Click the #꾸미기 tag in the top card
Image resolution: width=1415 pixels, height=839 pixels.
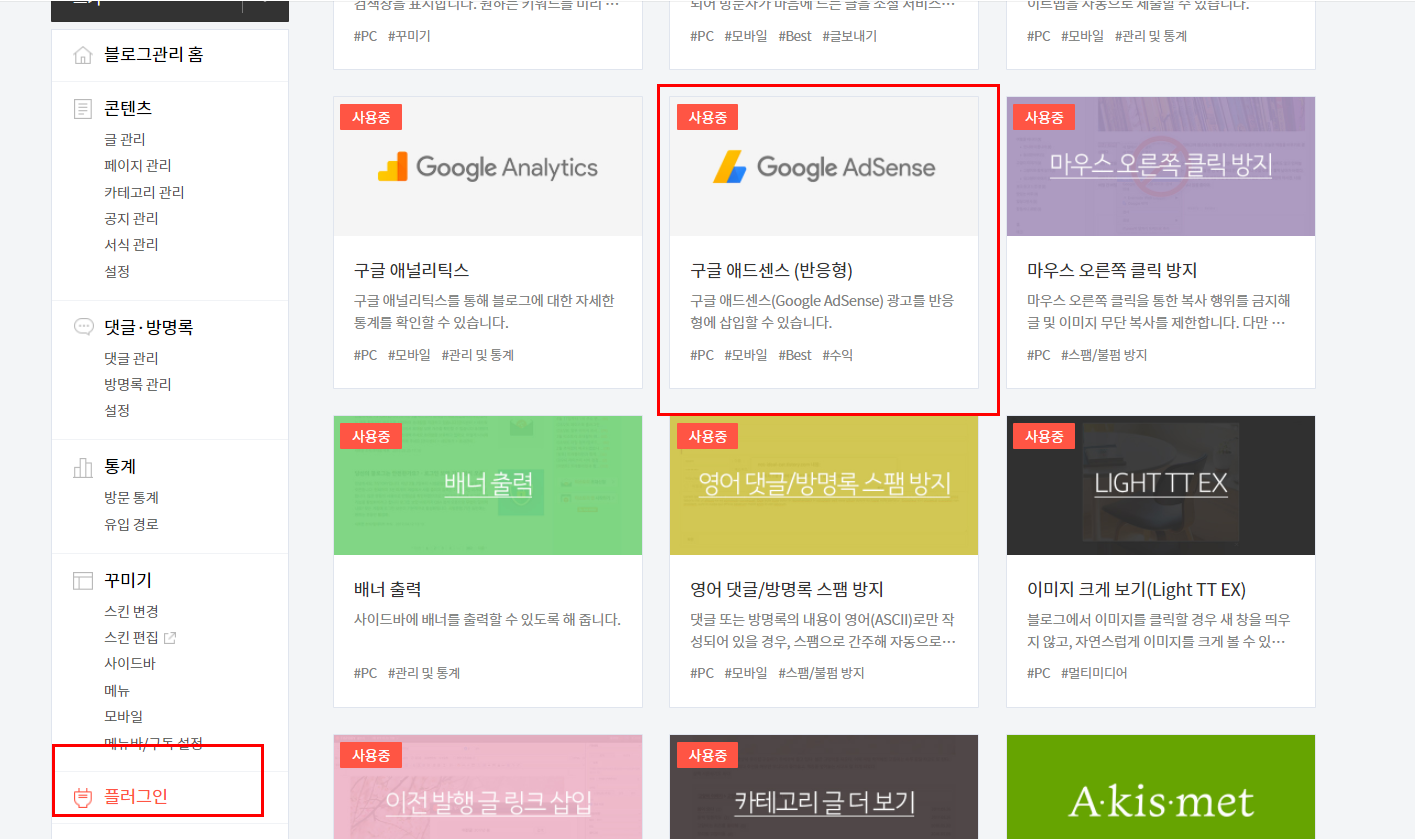pos(409,36)
